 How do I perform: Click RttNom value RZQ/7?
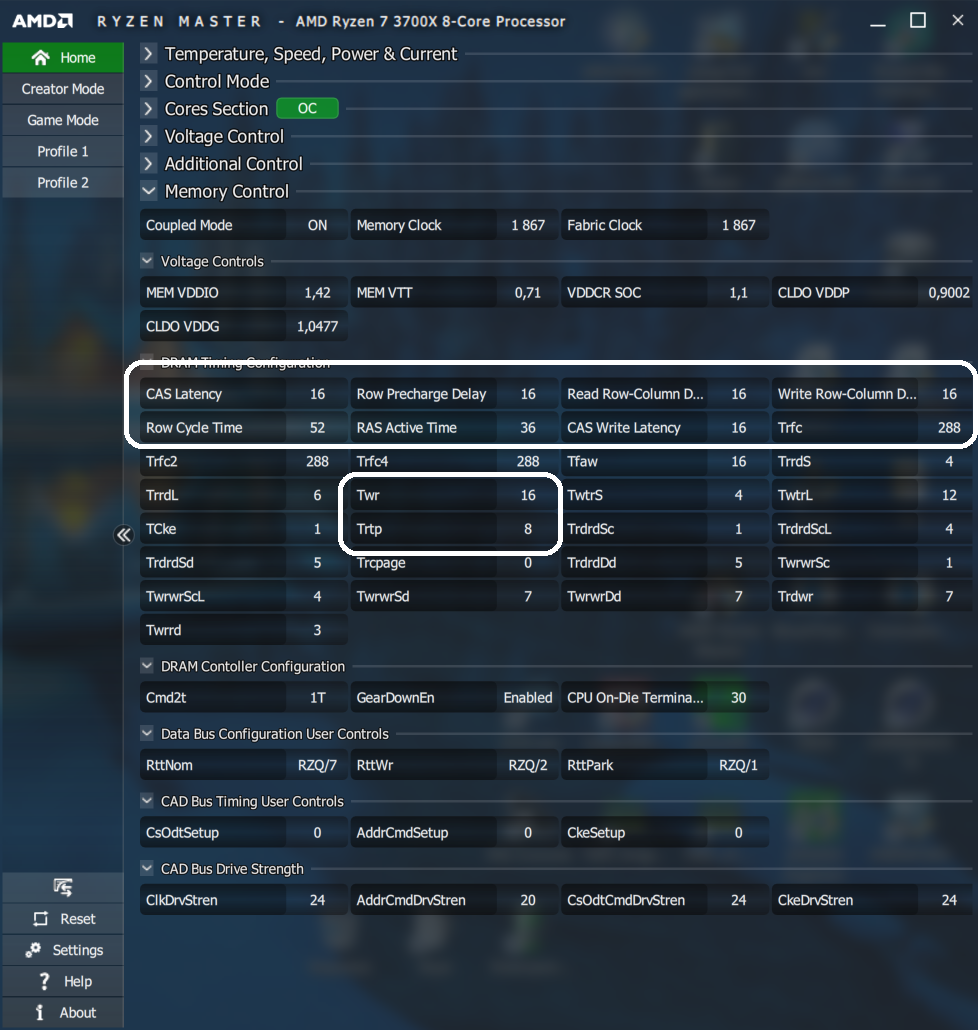[x=317, y=765]
